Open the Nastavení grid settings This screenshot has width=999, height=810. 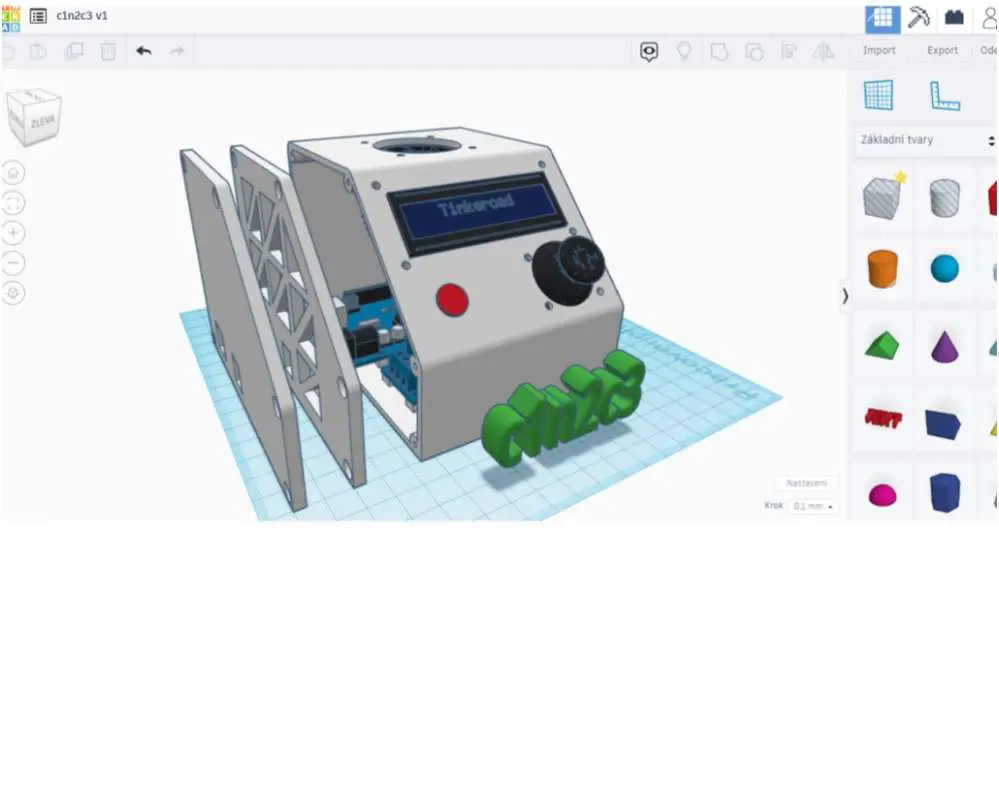pos(807,483)
